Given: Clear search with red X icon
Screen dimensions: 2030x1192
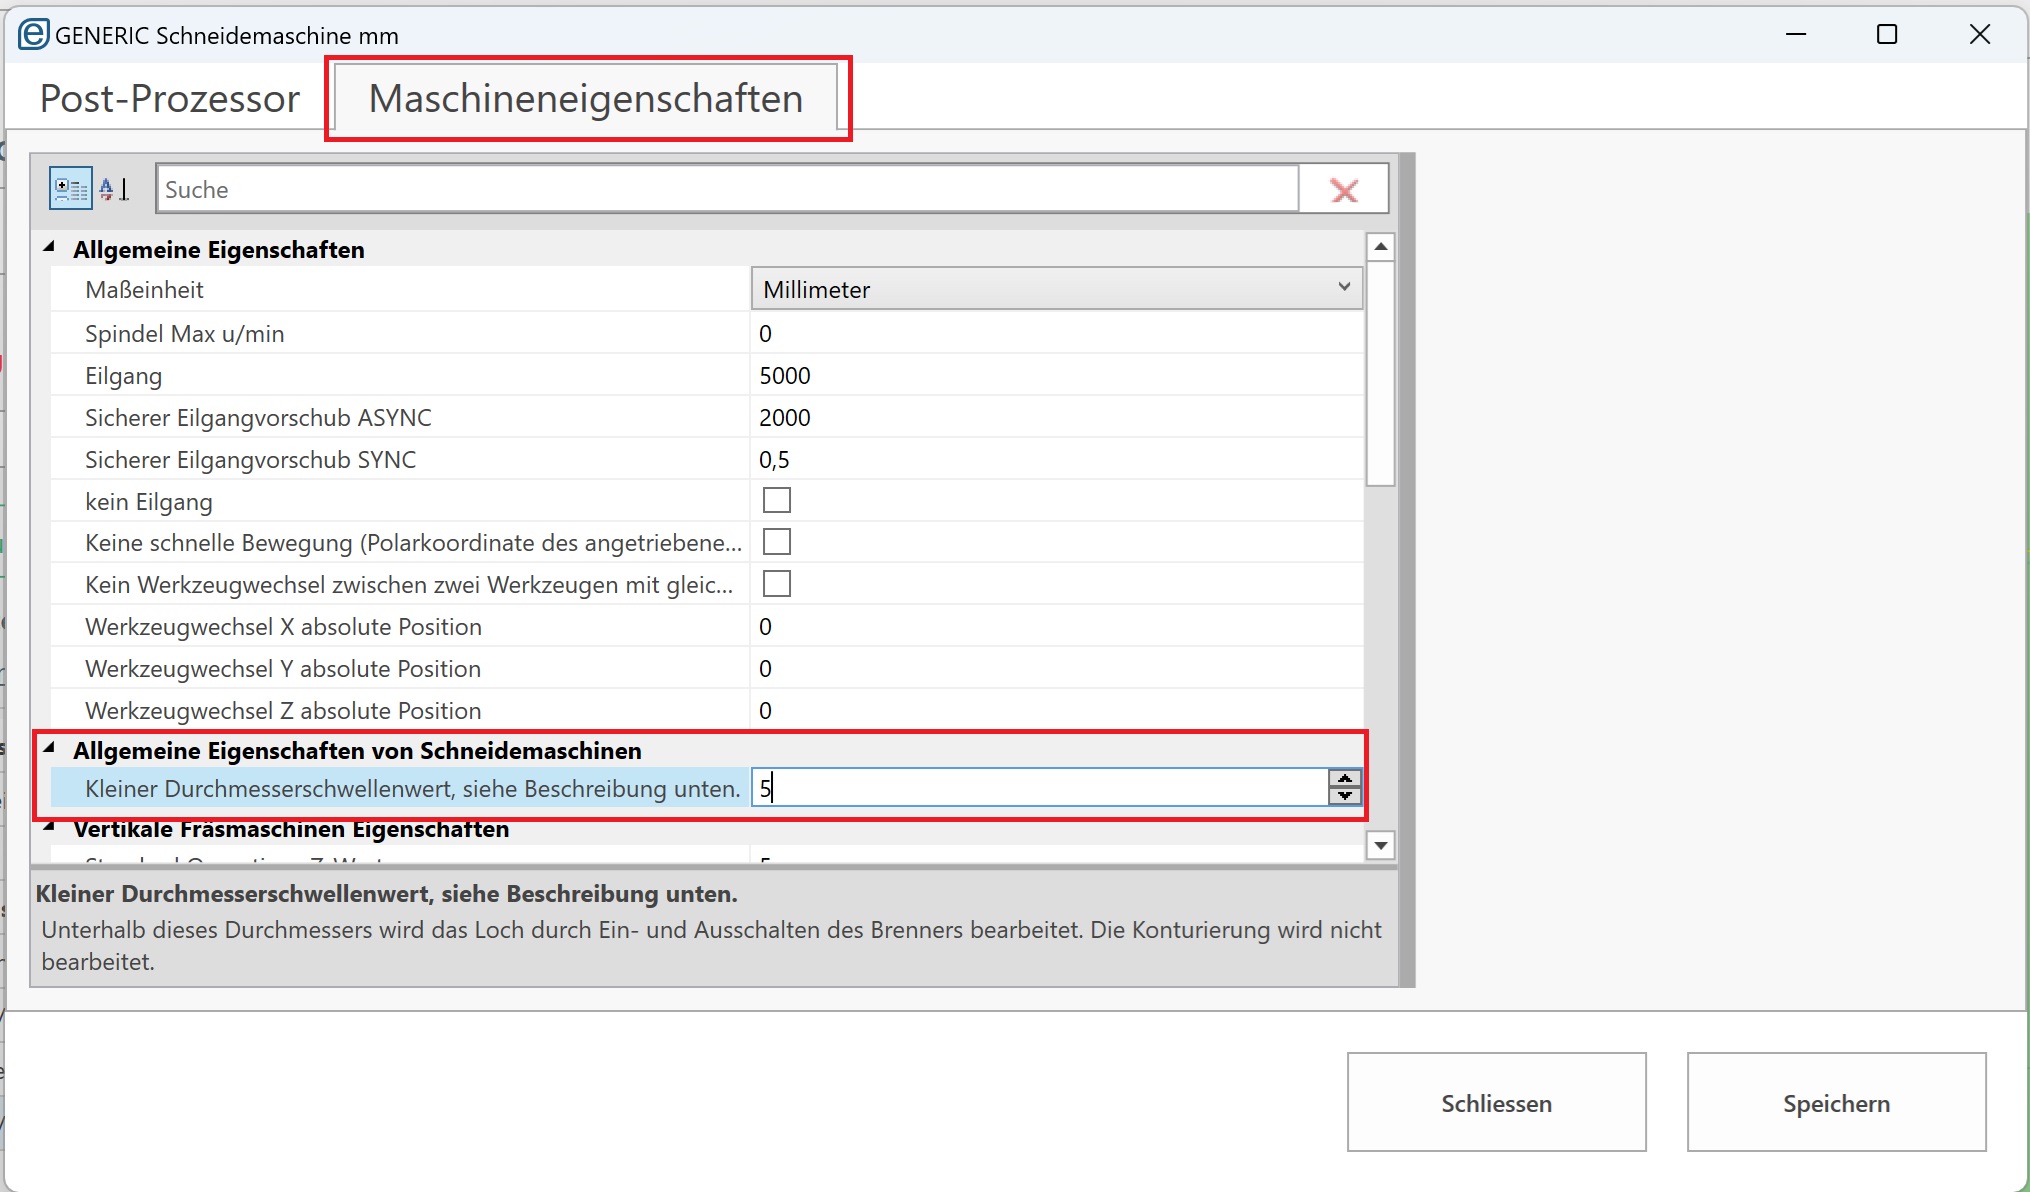Looking at the screenshot, I should (1344, 189).
